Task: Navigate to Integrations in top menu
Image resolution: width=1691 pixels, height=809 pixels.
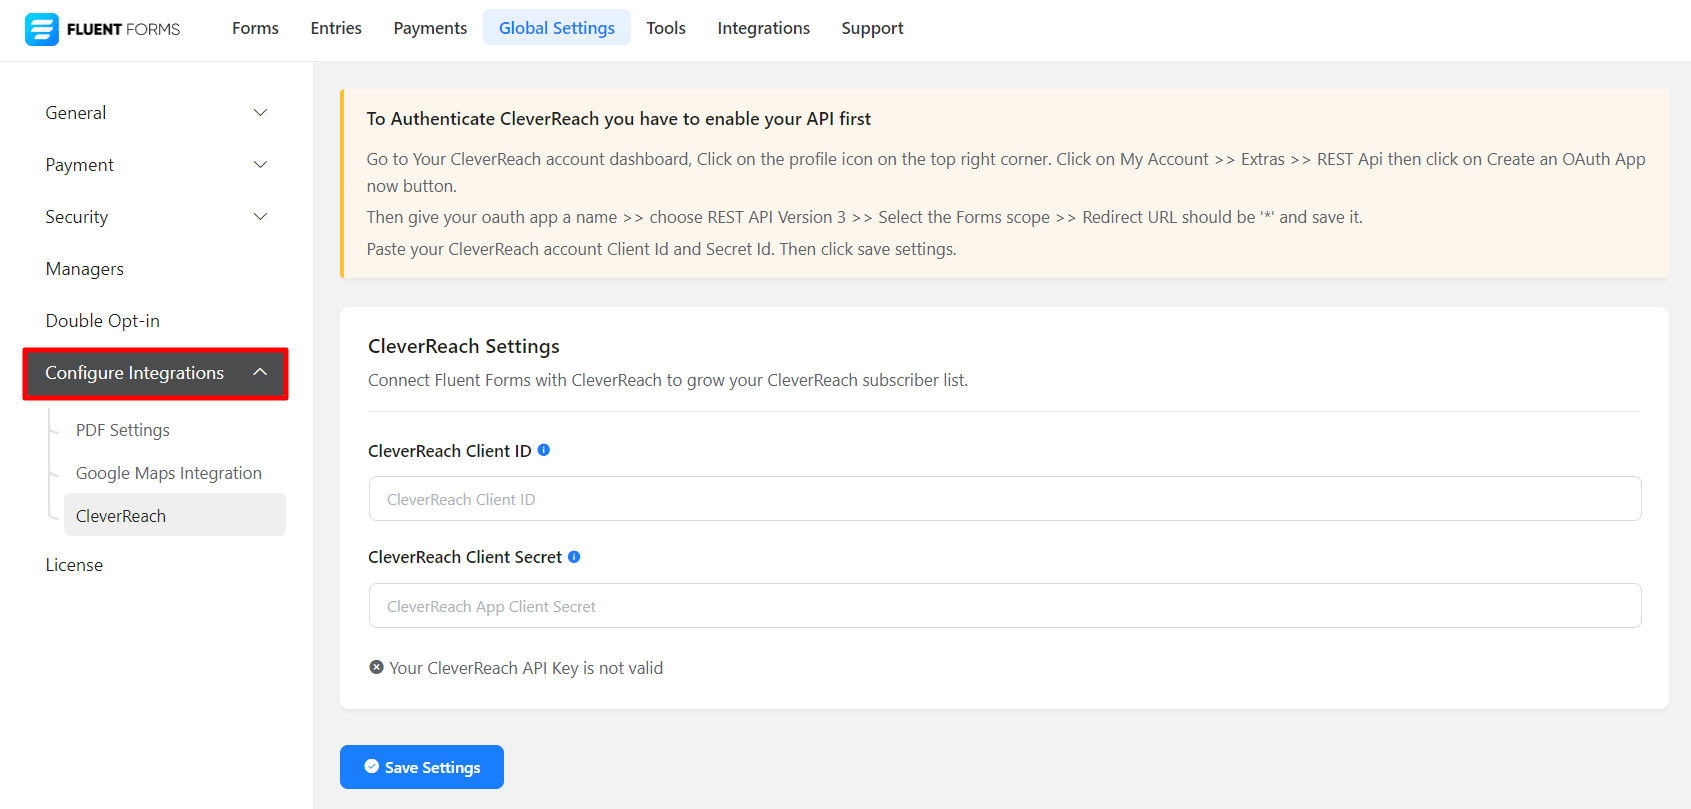Action: click(763, 28)
